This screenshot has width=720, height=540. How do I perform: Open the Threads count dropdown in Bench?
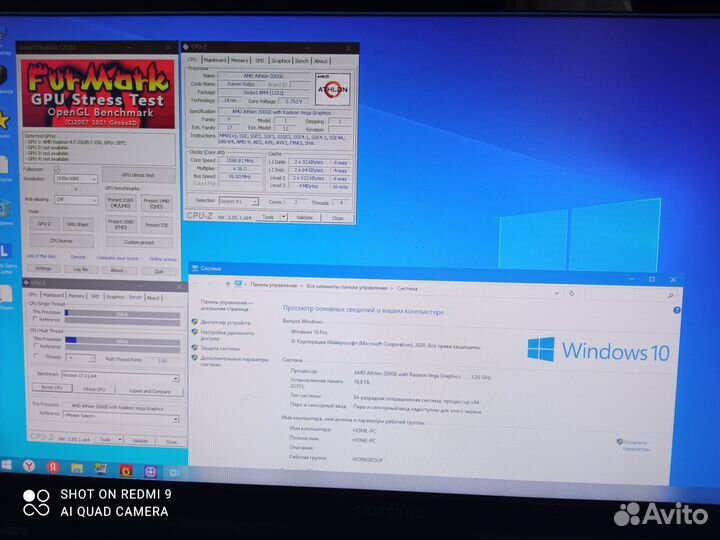[x=80, y=358]
